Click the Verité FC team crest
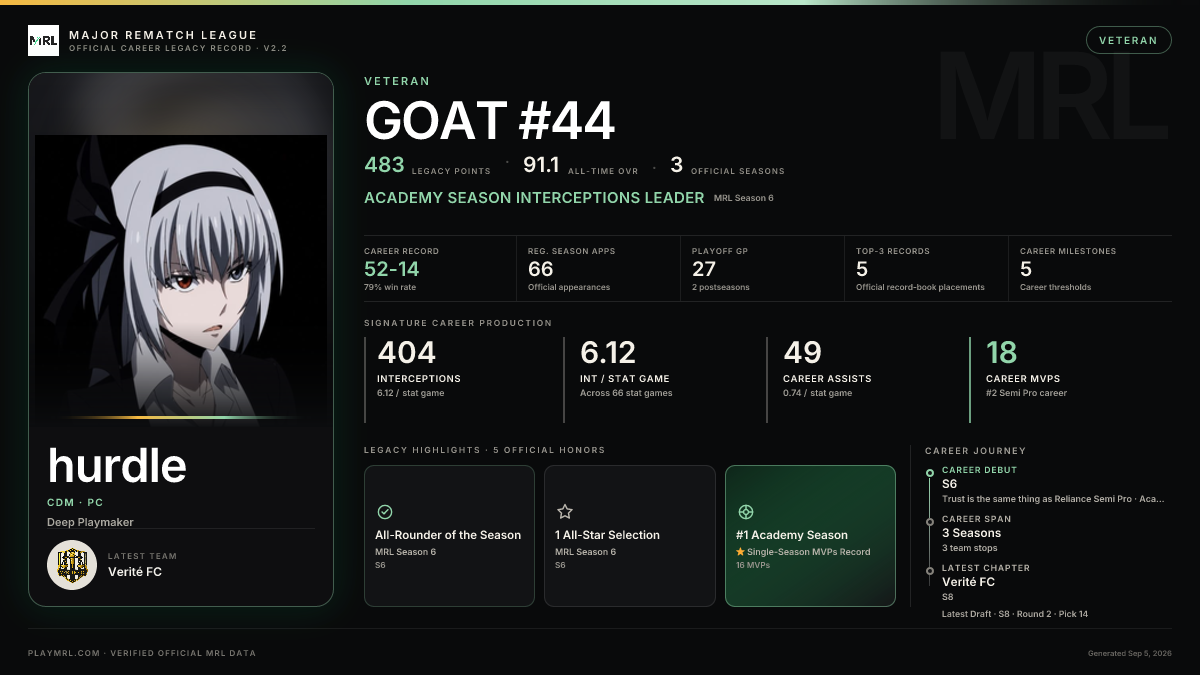The width and height of the screenshot is (1200, 675). (x=72, y=565)
